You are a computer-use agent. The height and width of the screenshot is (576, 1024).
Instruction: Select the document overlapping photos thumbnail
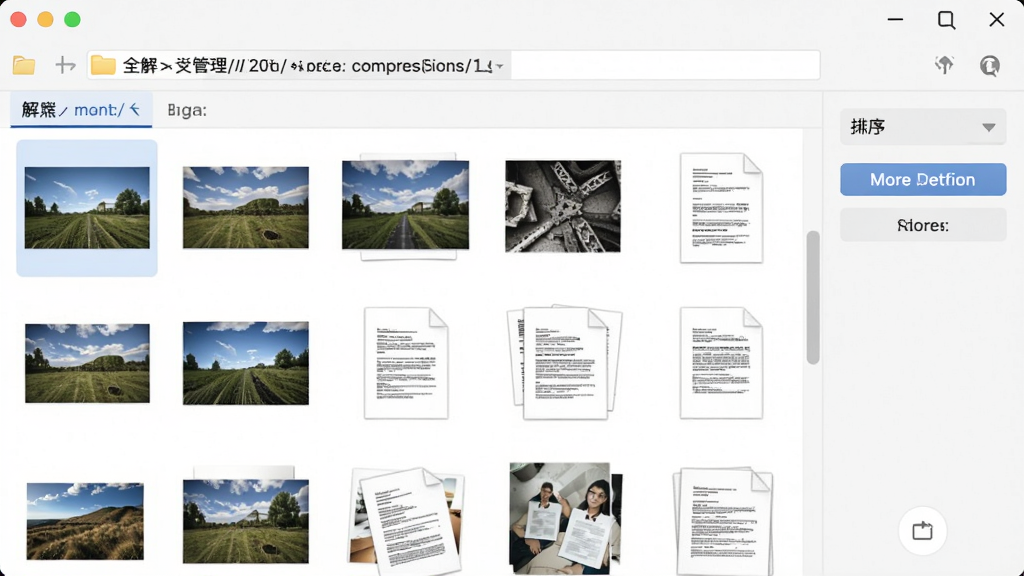pos(407,521)
